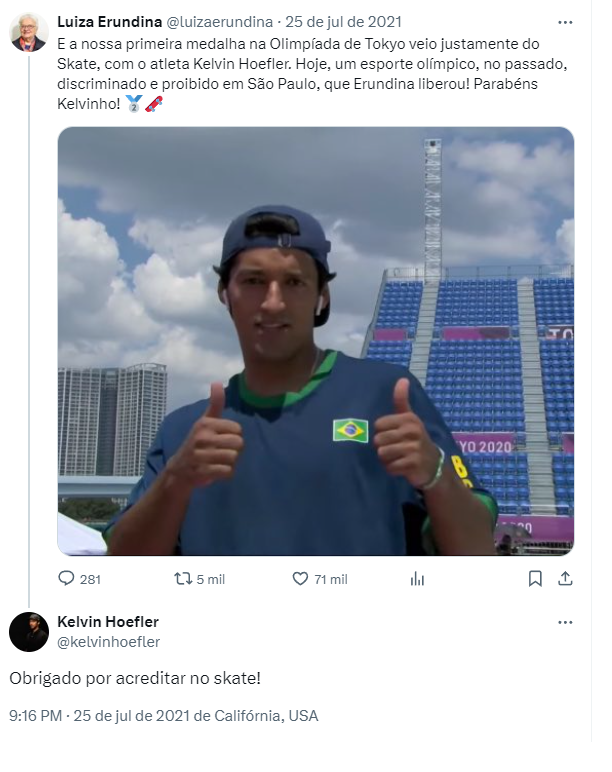Open the tweet analytics bar-chart icon
The image size is (612, 772).
click(x=418, y=578)
